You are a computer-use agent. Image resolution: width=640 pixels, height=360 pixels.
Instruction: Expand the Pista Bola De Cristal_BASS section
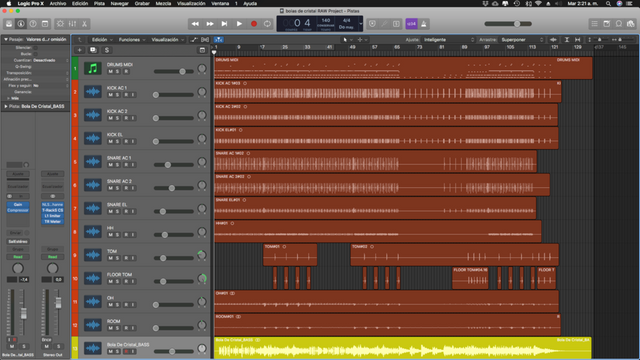(x=6, y=107)
